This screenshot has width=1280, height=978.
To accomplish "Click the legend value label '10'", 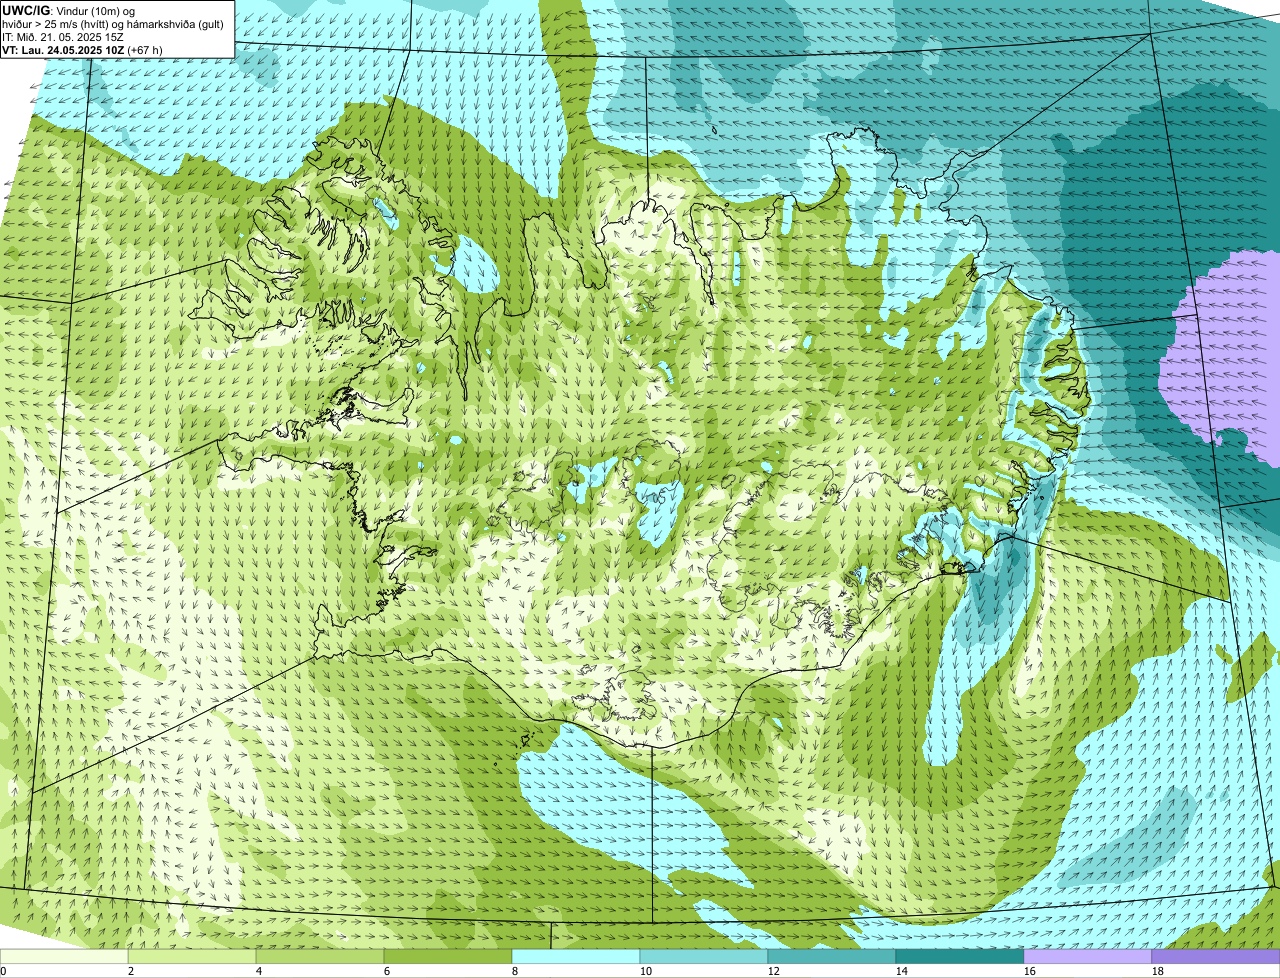I will pos(646,971).
